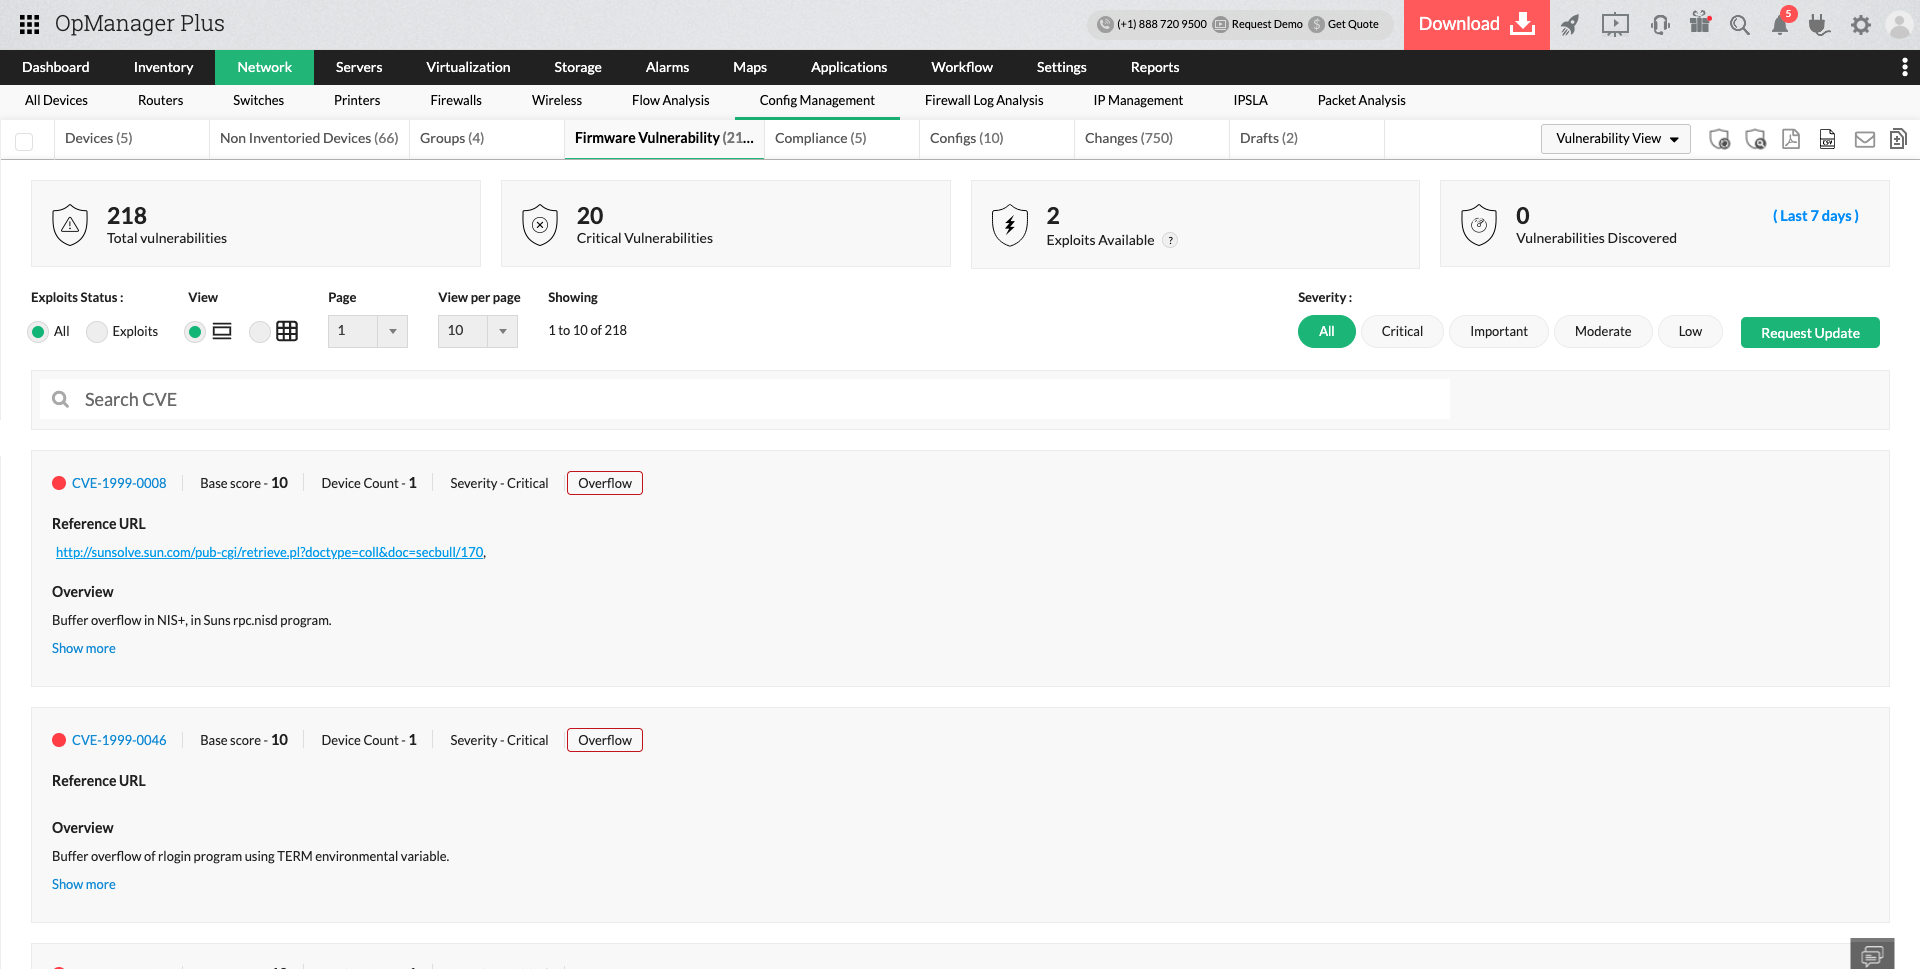Open the Firewall Log Analysis submenu
This screenshot has width=1920, height=969.
pyautogui.click(x=984, y=101)
